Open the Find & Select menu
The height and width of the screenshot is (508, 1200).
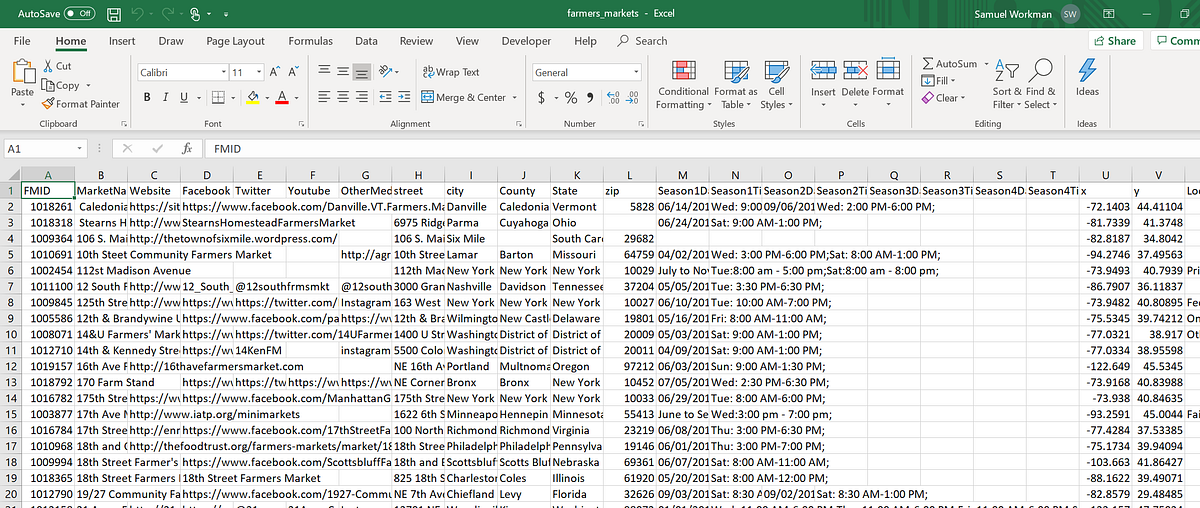(x=1040, y=84)
